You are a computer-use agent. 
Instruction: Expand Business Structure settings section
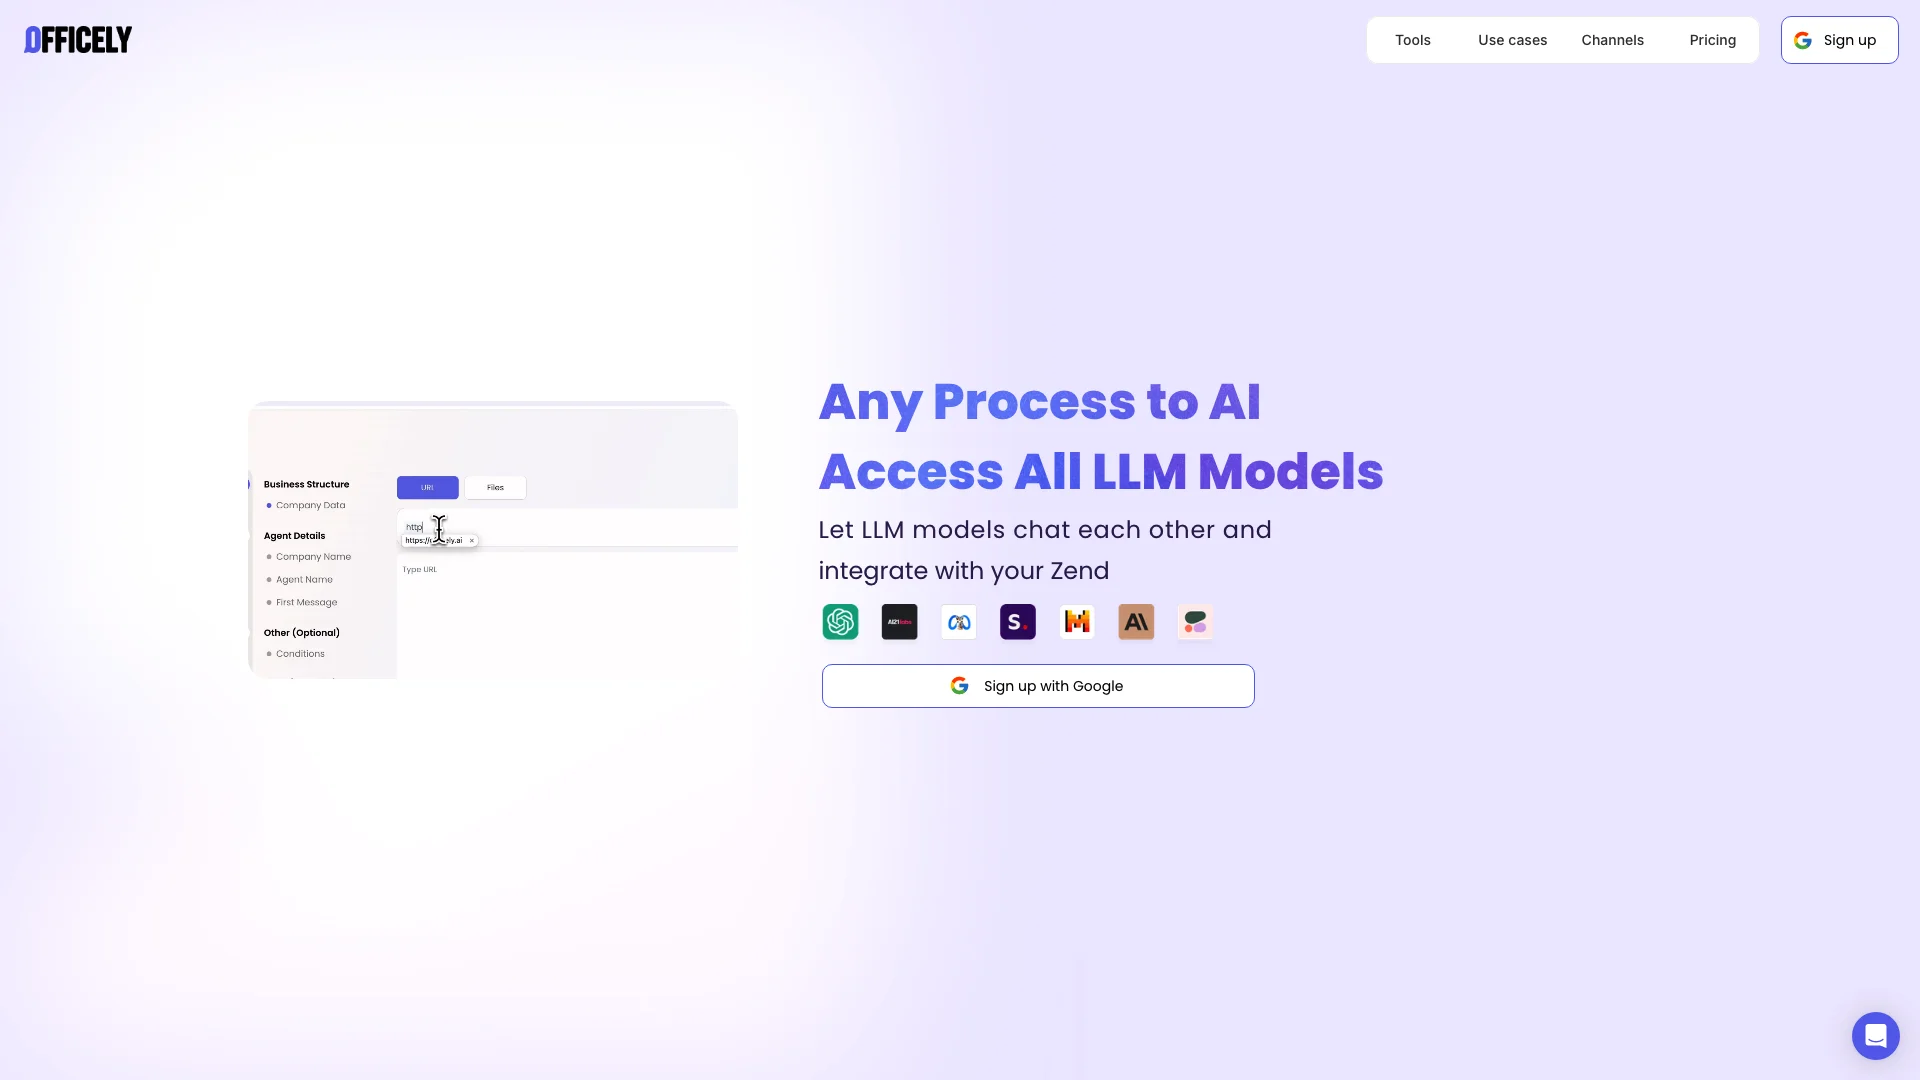[x=307, y=484]
